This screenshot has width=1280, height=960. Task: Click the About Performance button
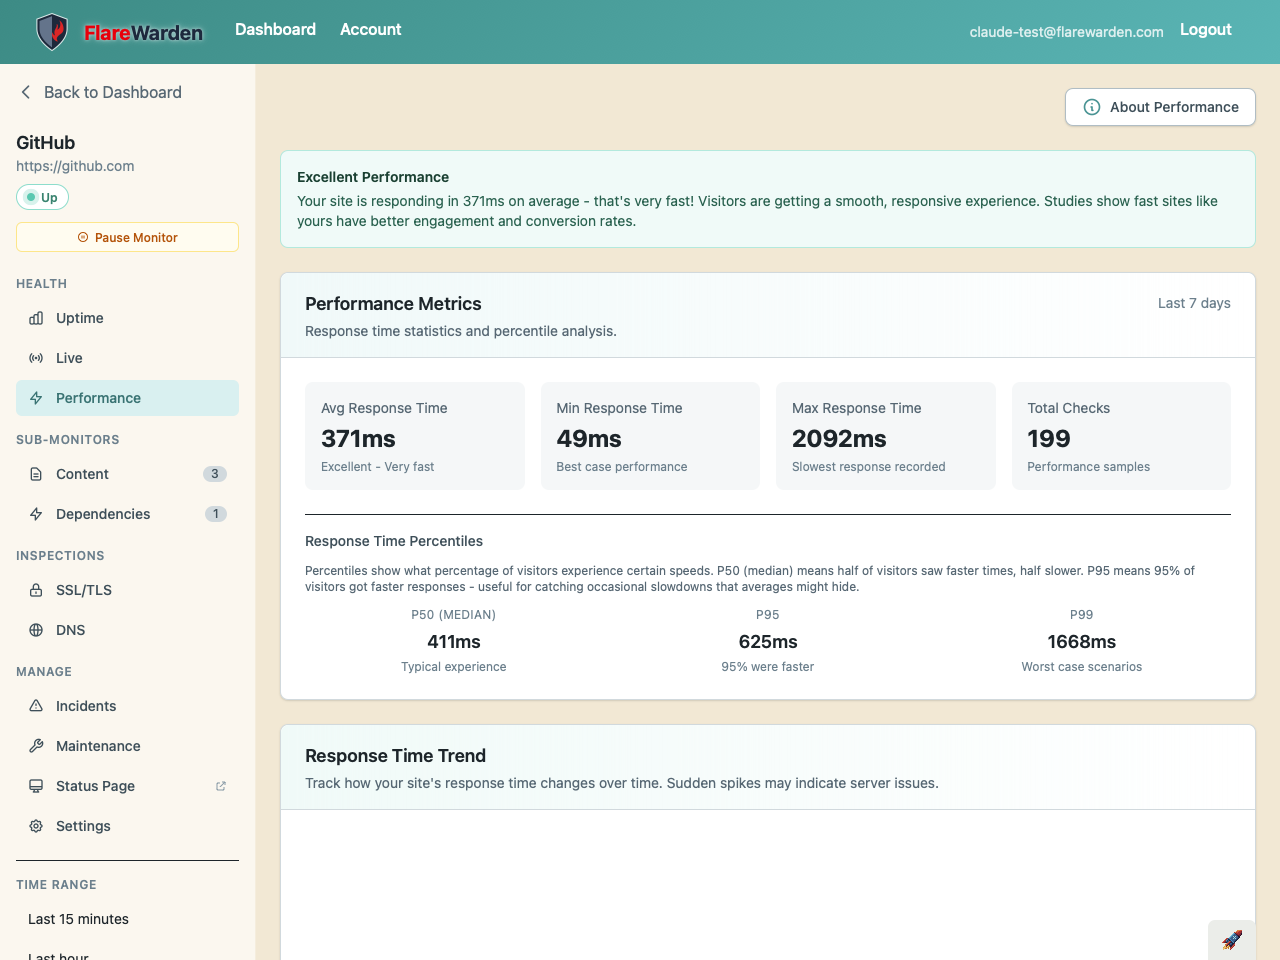point(1160,107)
